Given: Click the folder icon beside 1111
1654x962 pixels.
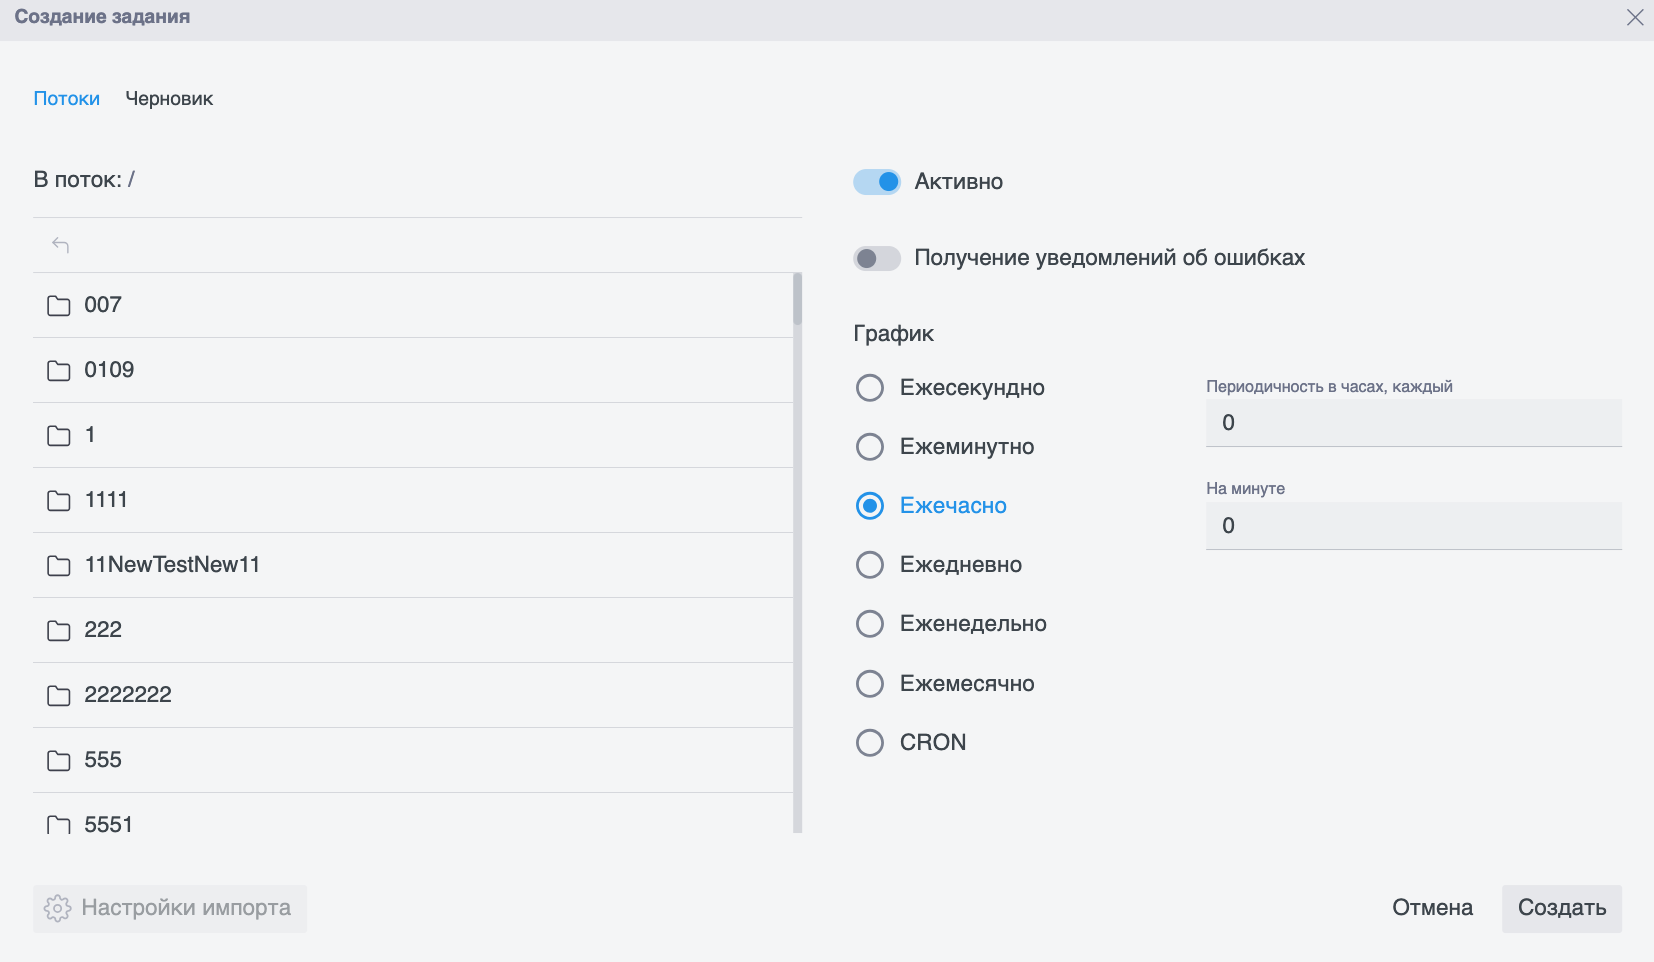Looking at the screenshot, I should point(59,500).
